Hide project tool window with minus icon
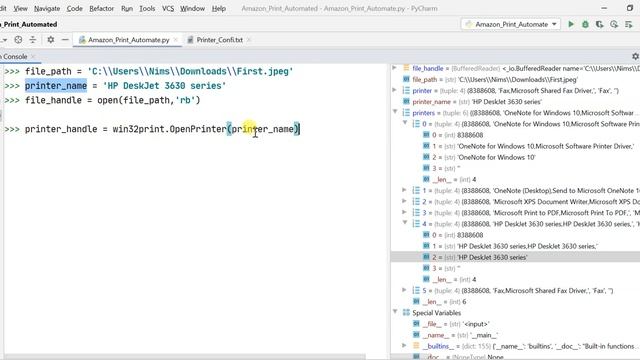This screenshot has height=360, width=640. 65,40
